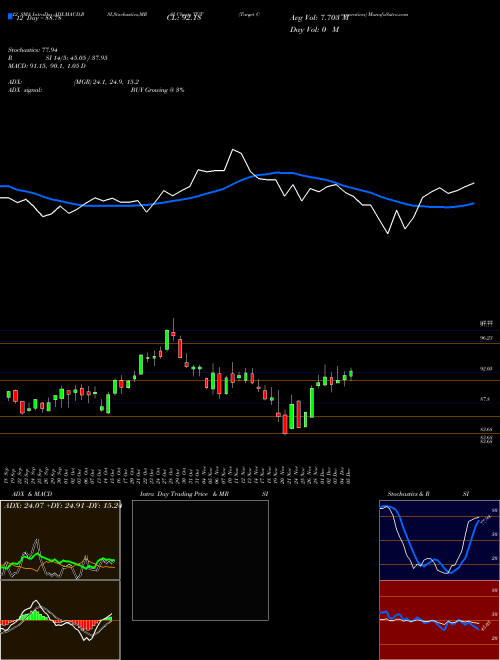500x660 pixels.
Task: Click the tall green candlestick at the price peak
Action: (167, 340)
